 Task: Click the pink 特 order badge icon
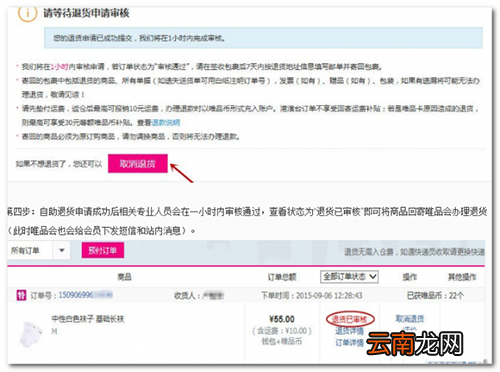(21, 295)
